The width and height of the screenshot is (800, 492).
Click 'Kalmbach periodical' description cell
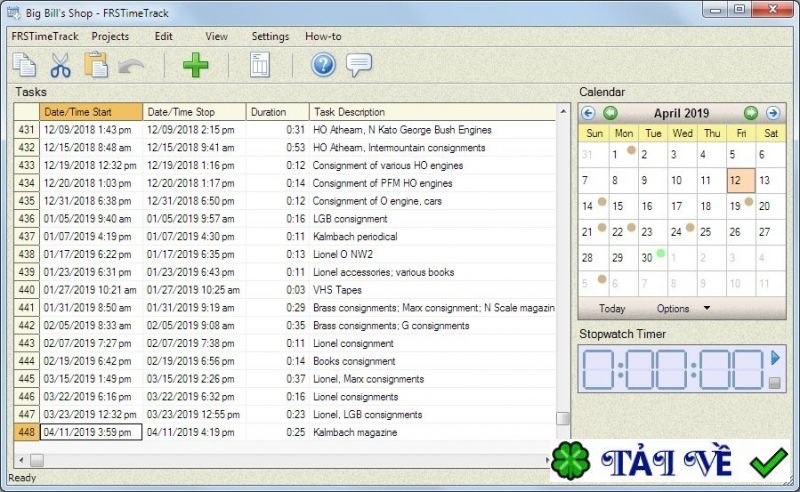[432, 236]
